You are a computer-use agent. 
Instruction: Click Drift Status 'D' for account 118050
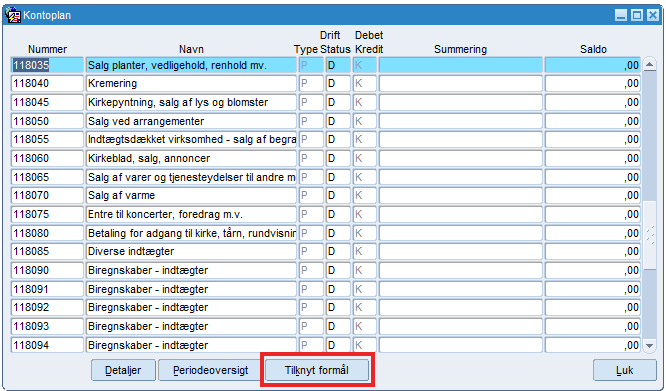click(x=338, y=121)
